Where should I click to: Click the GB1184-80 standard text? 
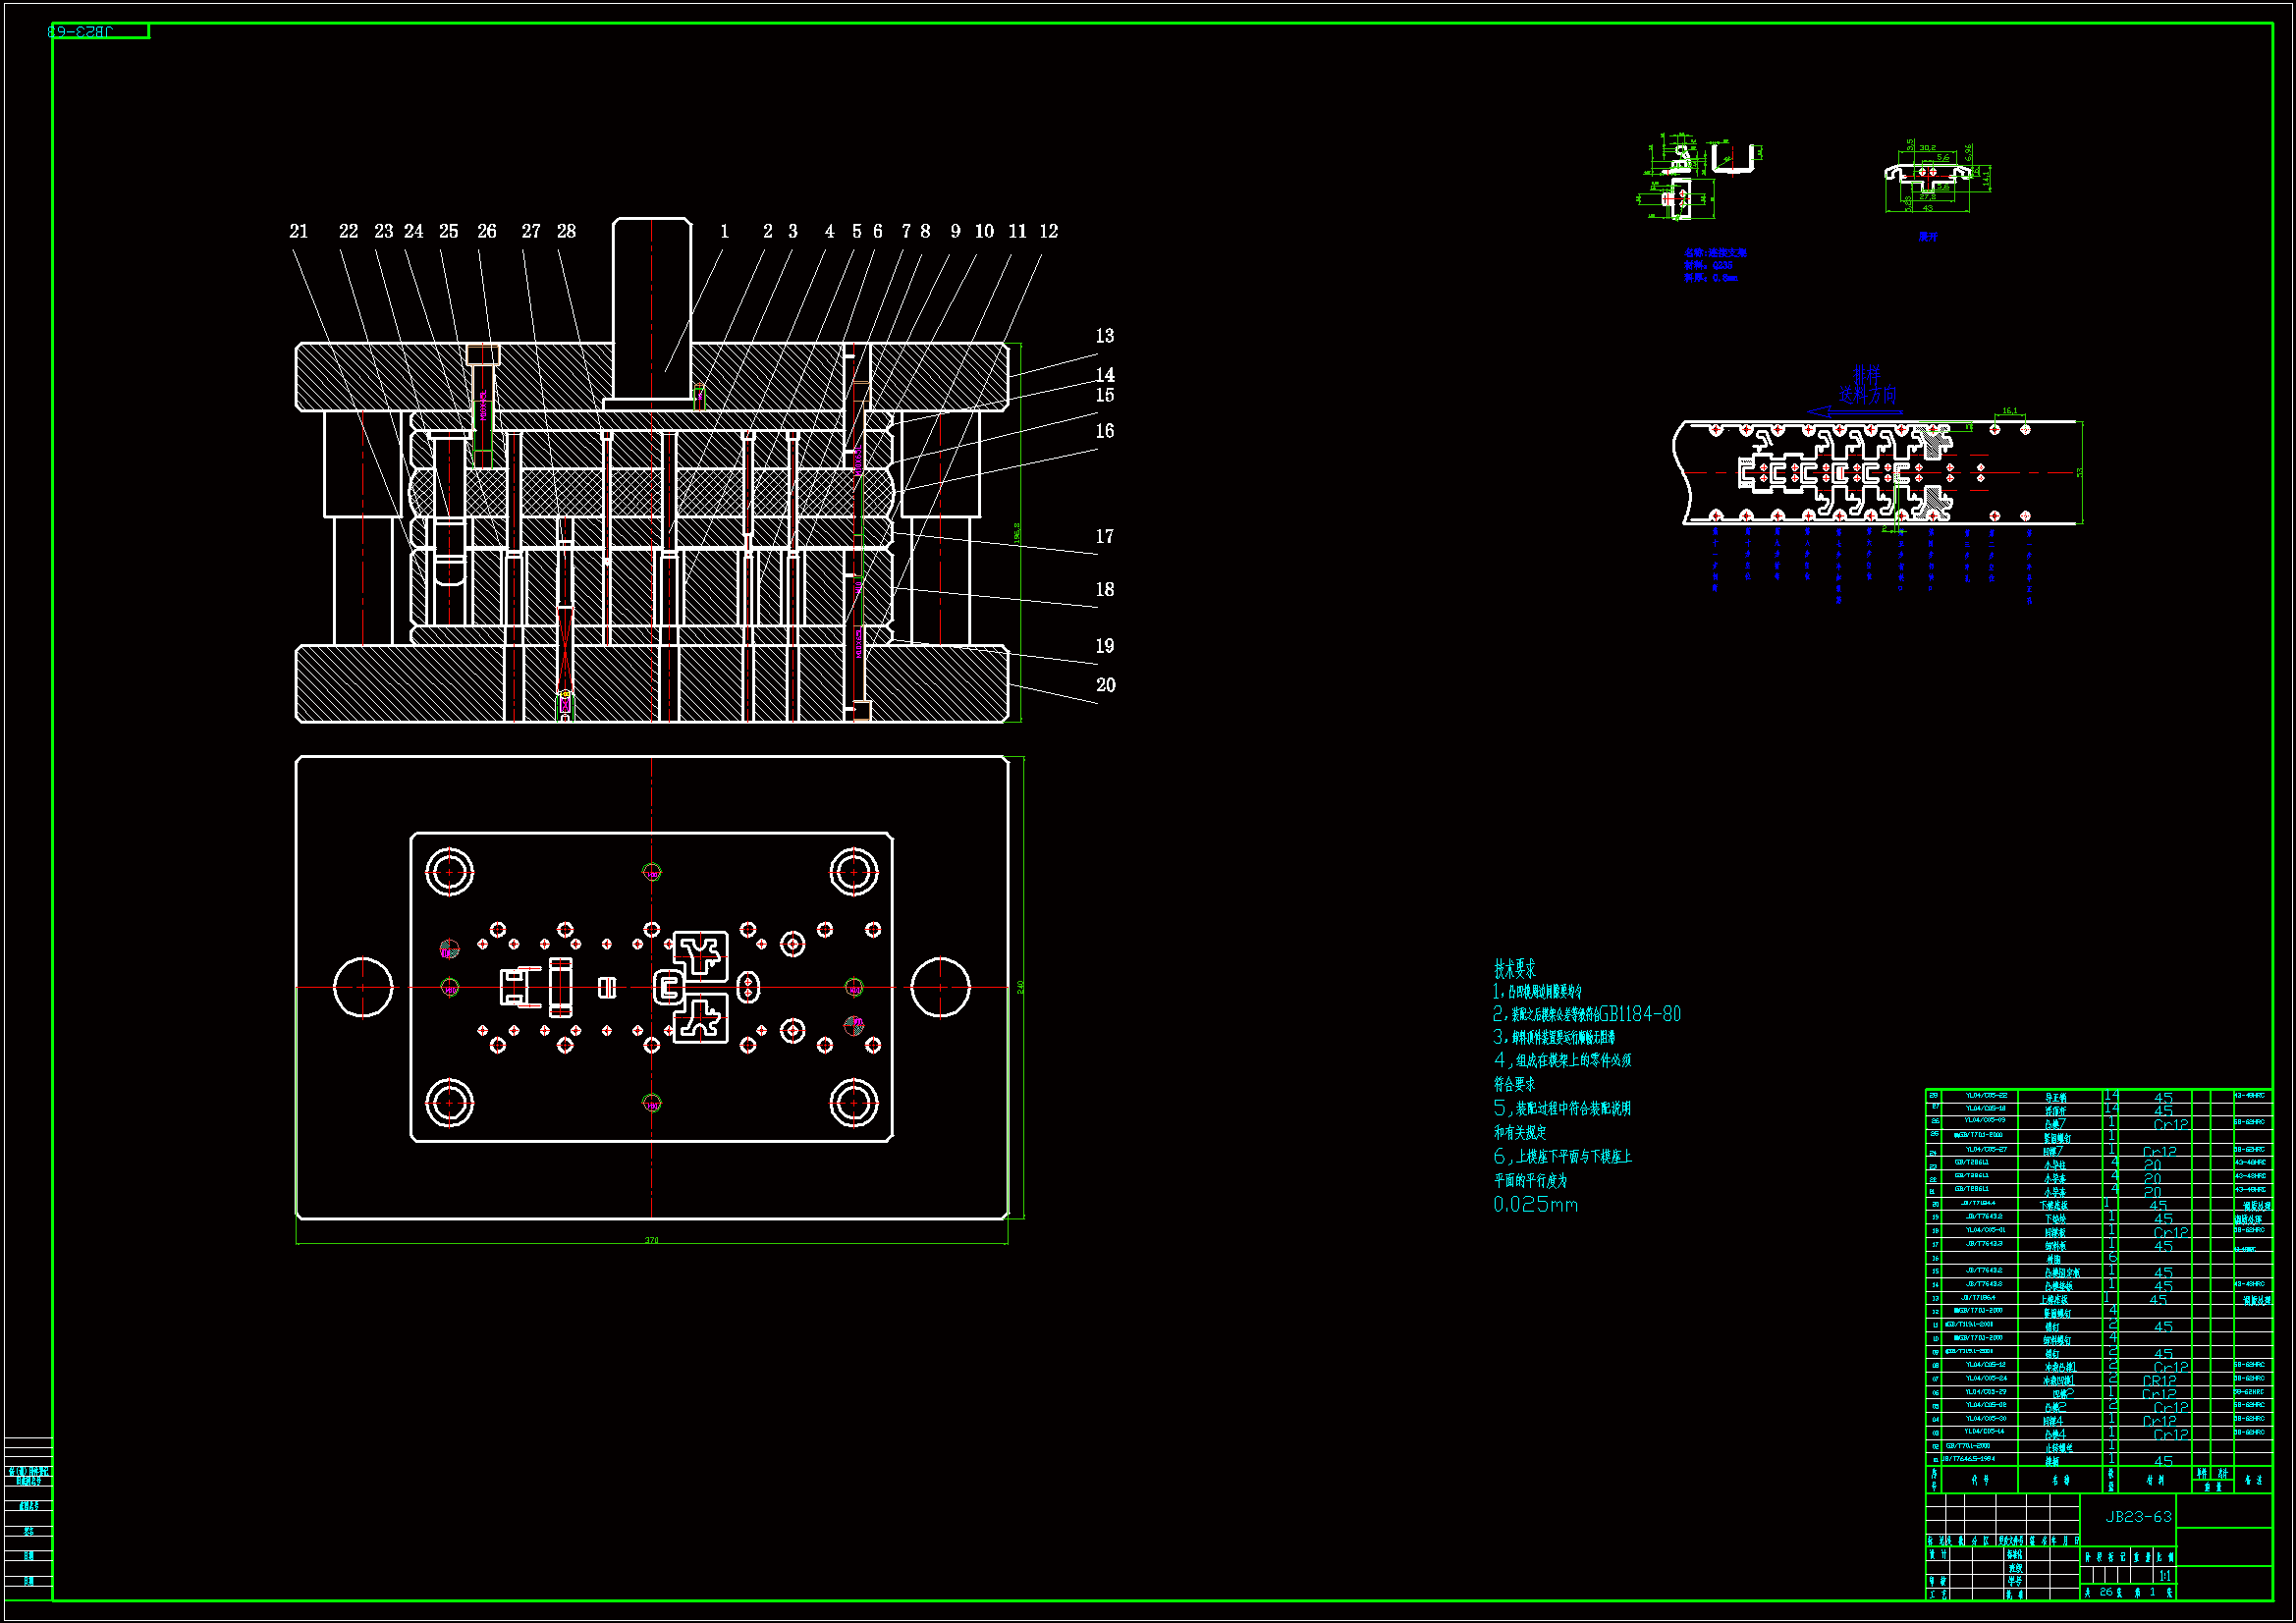coord(1640,1014)
